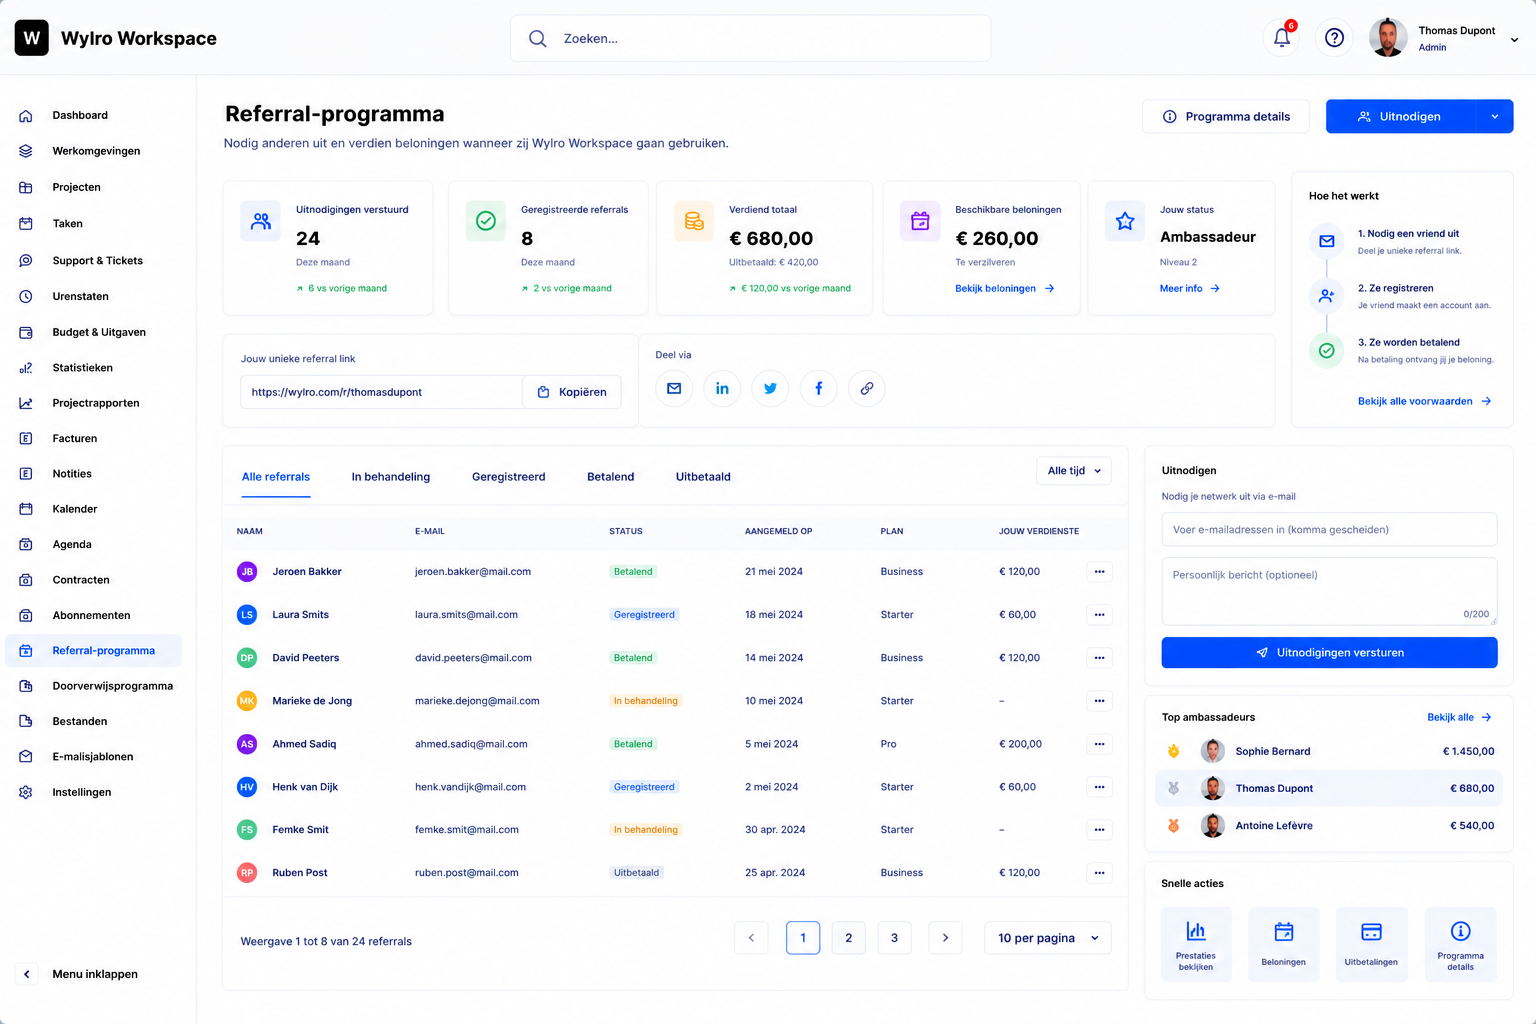Change the 10 per pagina selector
Screen dimensions: 1536x1024
click(1048, 938)
